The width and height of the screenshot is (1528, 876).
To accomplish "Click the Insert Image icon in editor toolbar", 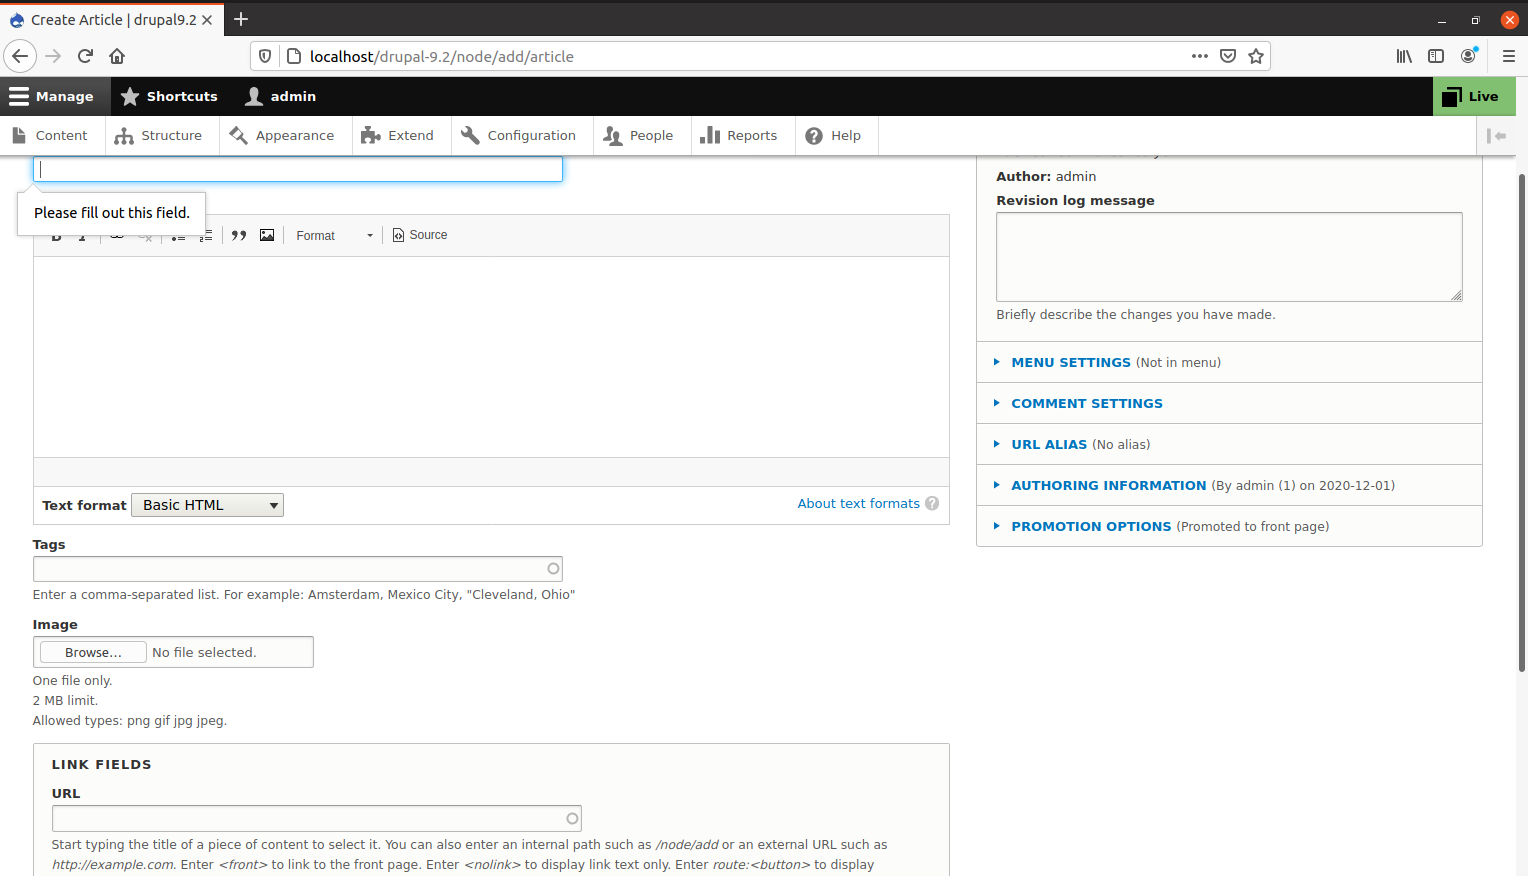I will (267, 235).
